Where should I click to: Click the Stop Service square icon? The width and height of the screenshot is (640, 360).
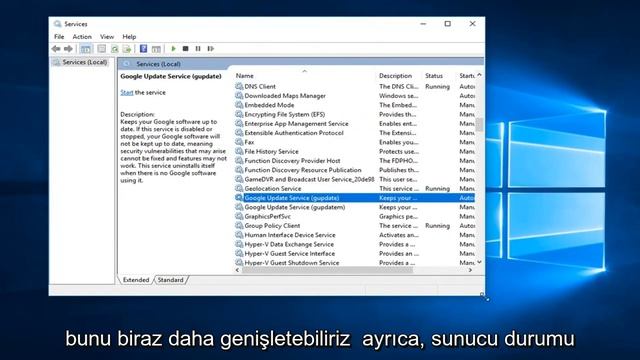pyautogui.click(x=185, y=49)
